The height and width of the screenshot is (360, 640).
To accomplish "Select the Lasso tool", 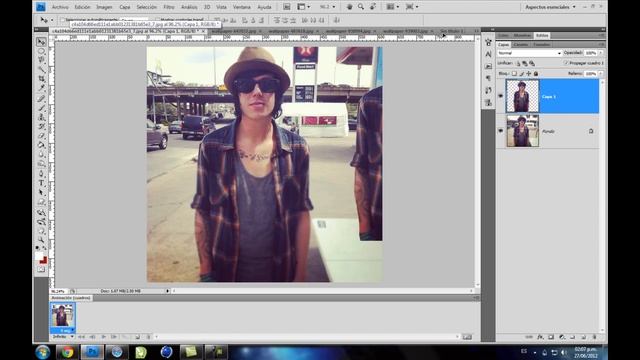I will (41, 60).
